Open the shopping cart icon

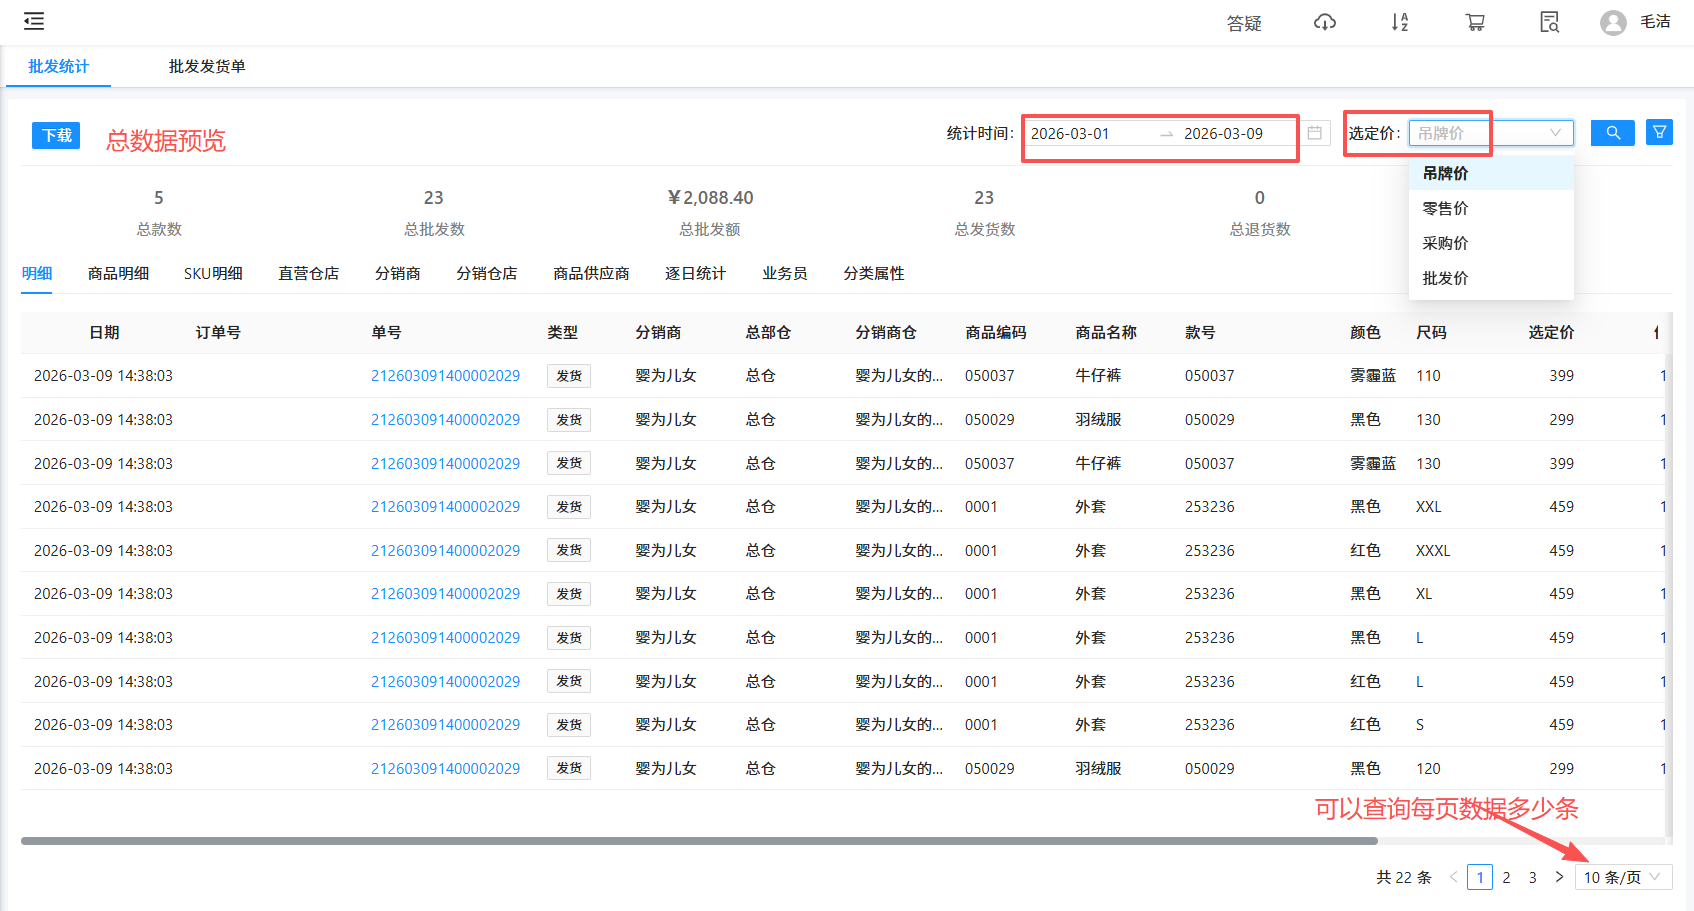tap(1474, 21)
